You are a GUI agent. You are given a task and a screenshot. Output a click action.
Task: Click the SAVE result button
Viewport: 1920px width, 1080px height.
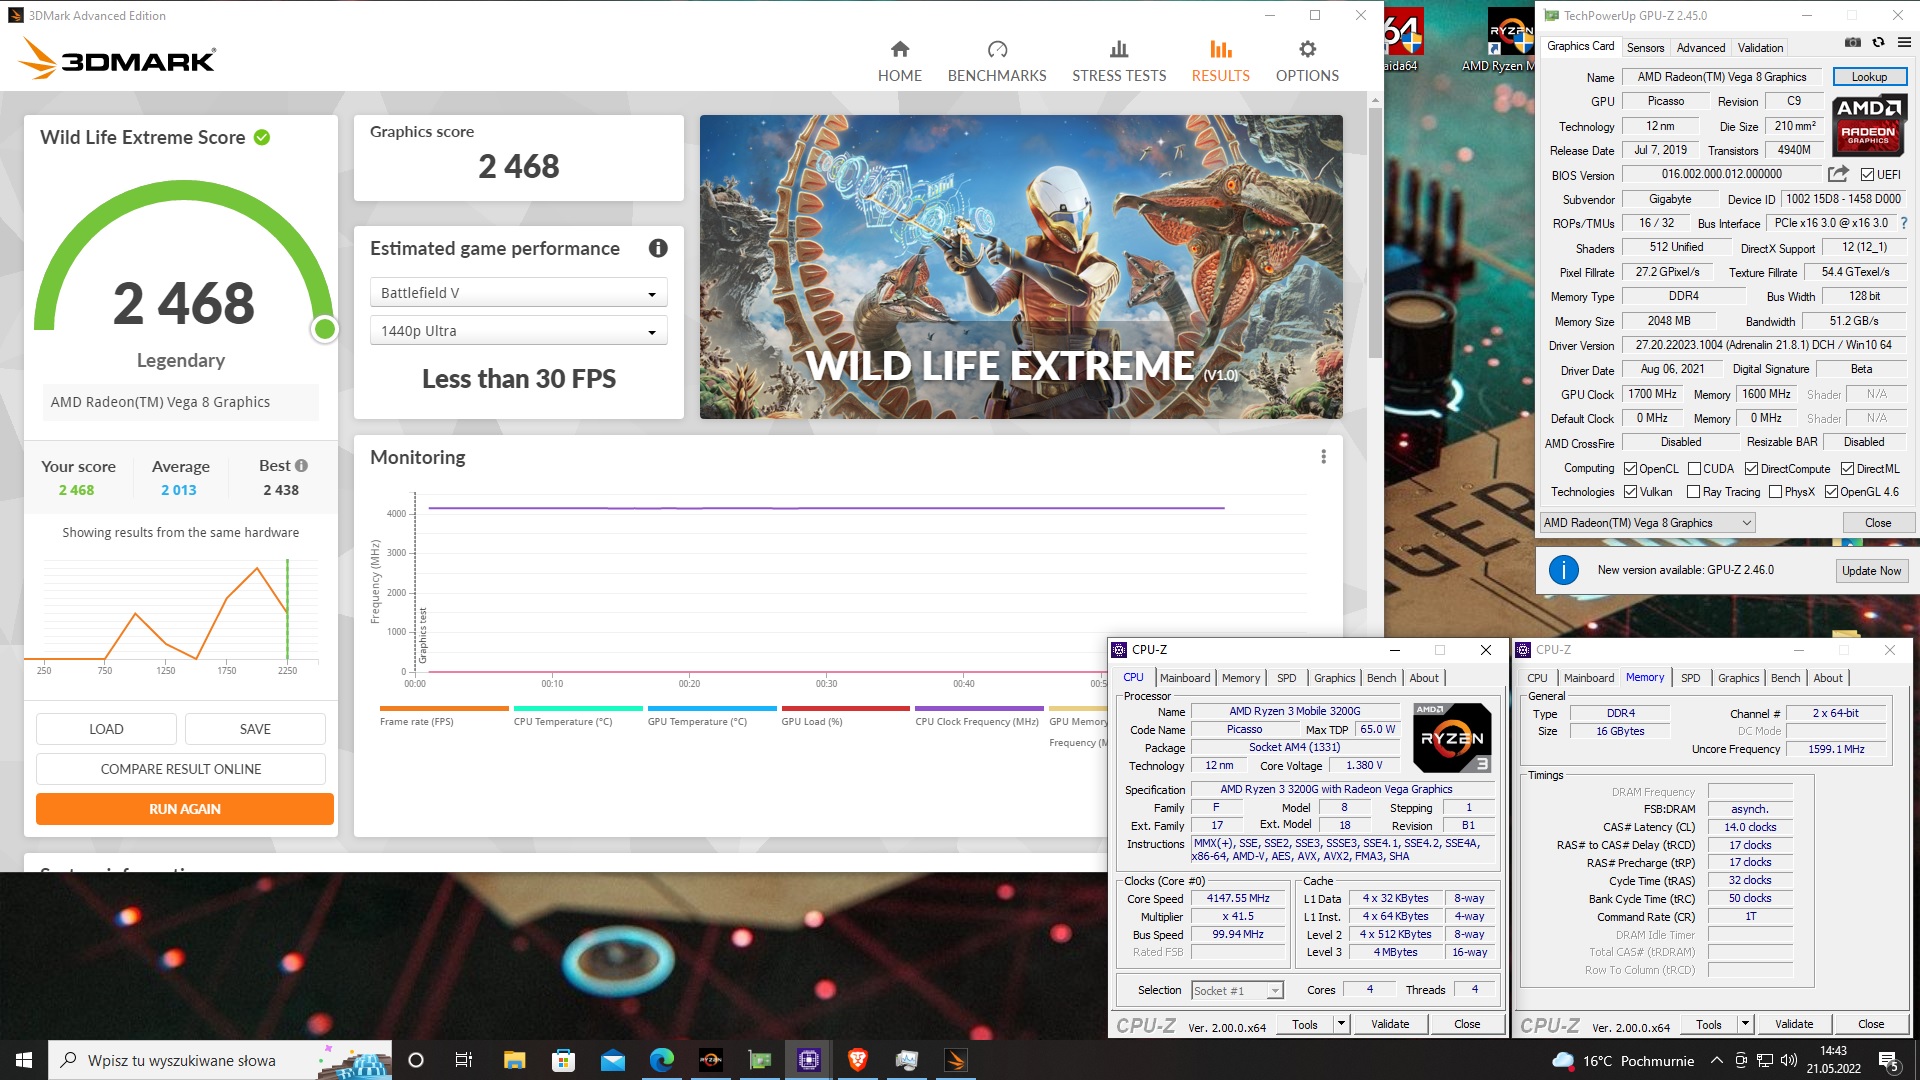click(x=255, y=729)
